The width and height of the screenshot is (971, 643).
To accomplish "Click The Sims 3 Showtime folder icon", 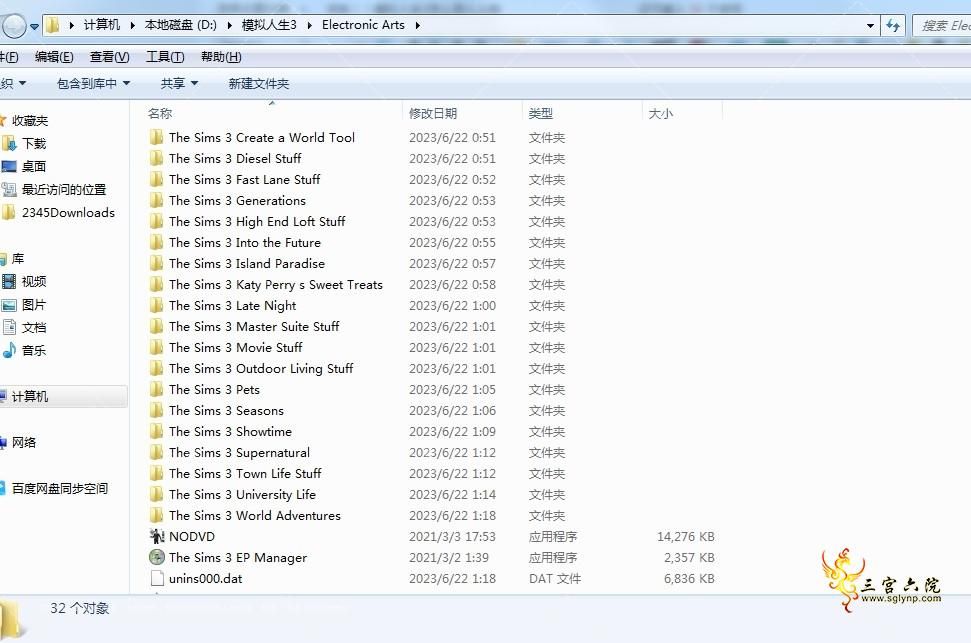I will [157, 431].
